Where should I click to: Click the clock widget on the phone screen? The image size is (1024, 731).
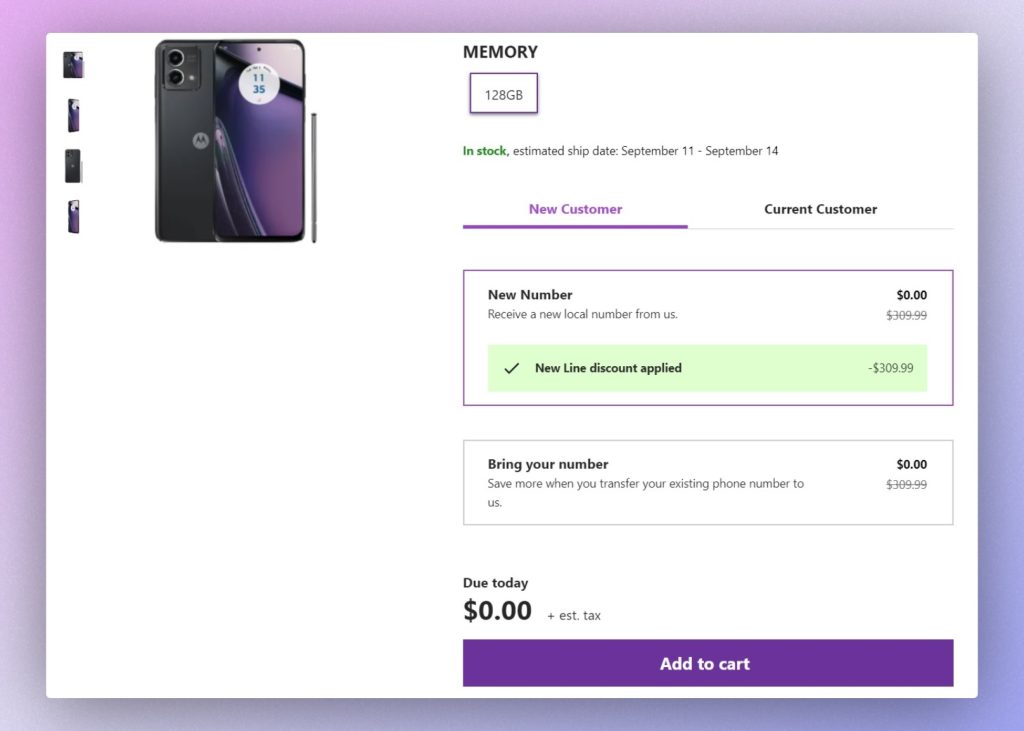(259, 83)
